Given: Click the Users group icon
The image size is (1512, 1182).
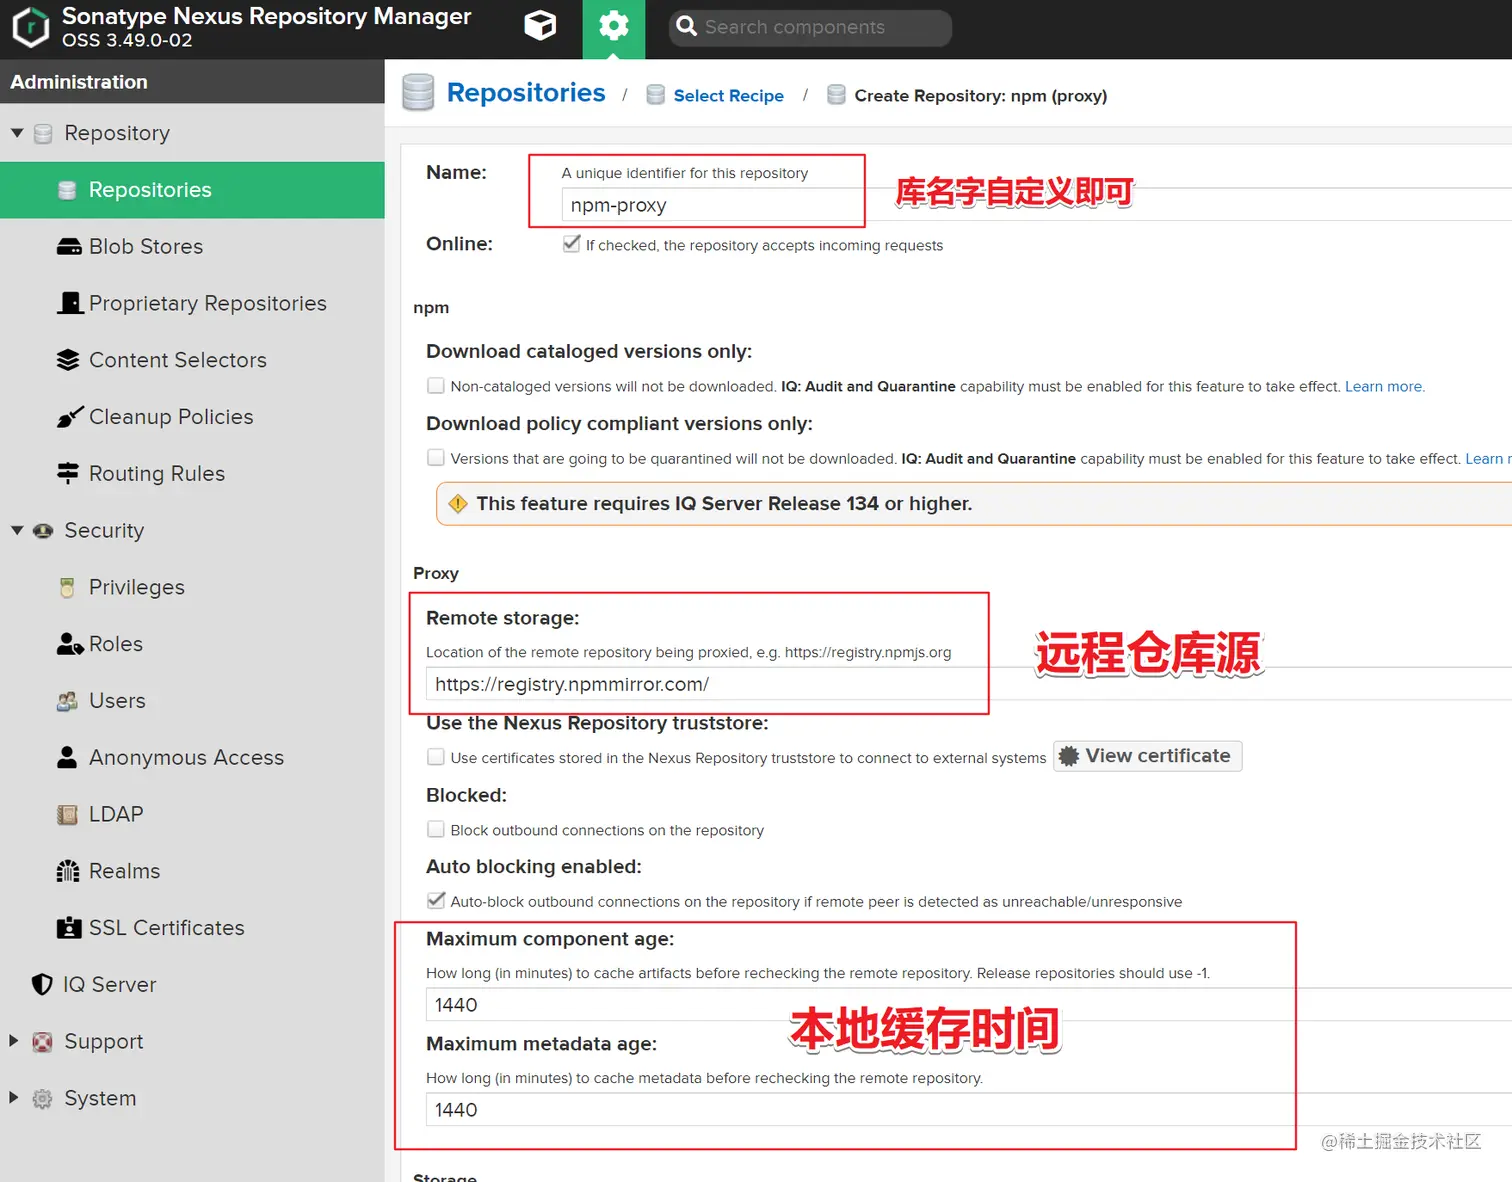Looking at the screenshot, I should coord(67,701).
